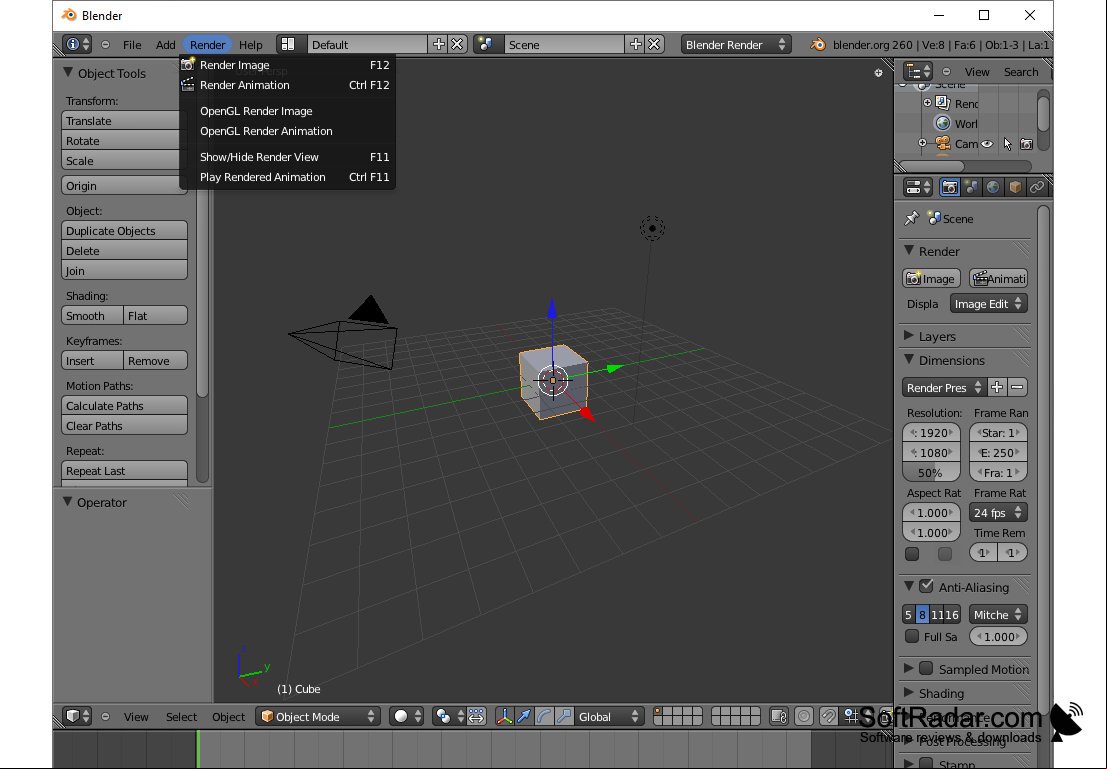Toggle Camera renderability in outliner
The image size is (1107, 769).
click(1027, 144)
